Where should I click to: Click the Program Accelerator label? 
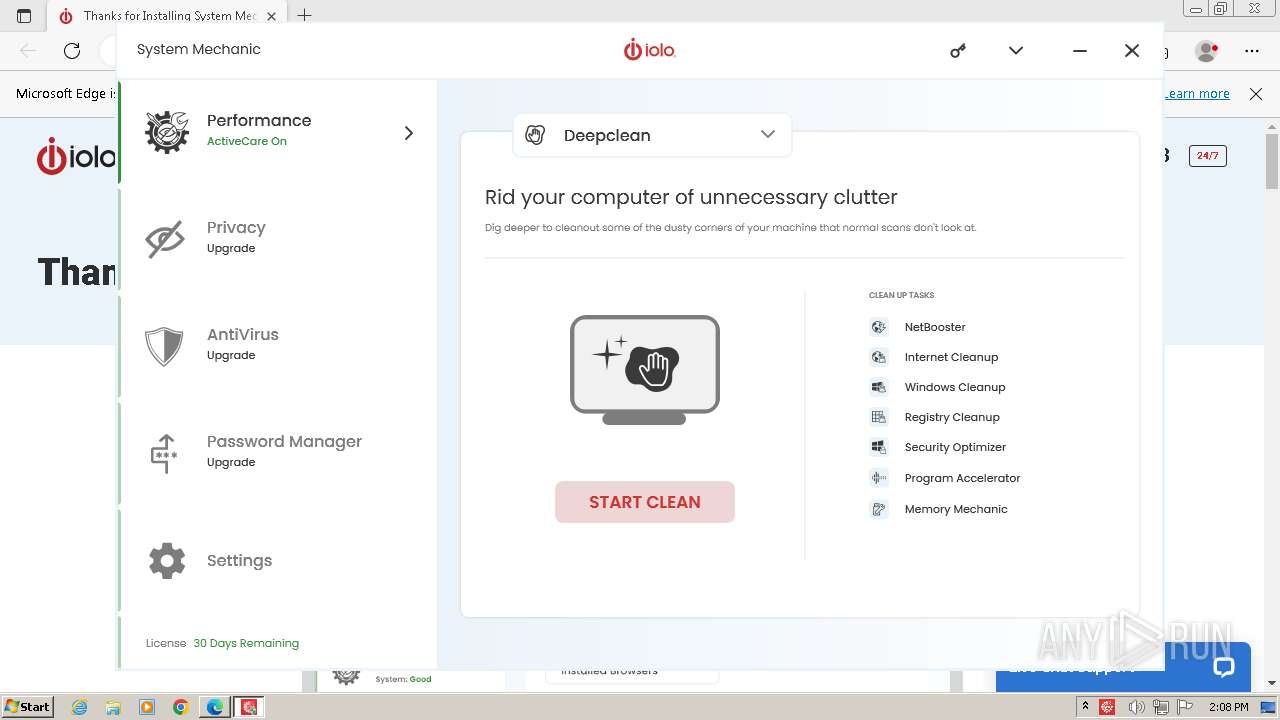pyautogui.click(x=962, y=478)
